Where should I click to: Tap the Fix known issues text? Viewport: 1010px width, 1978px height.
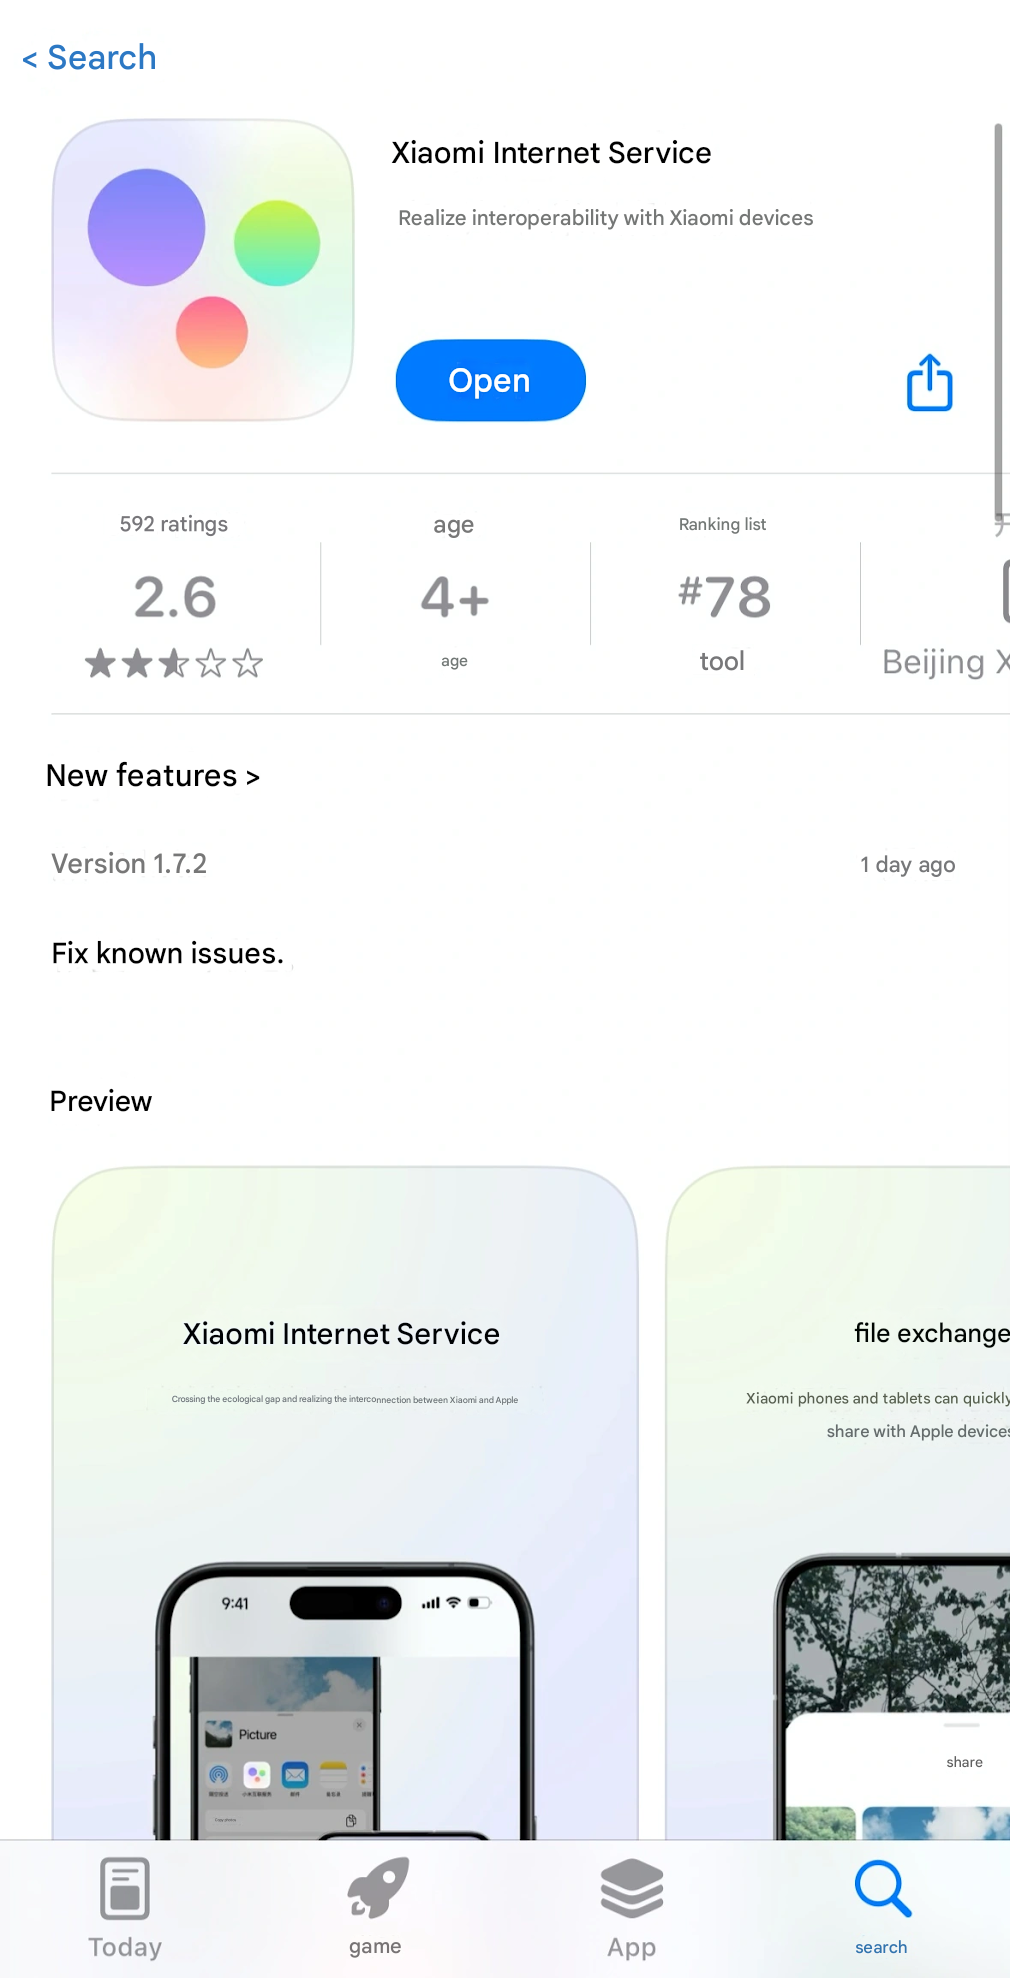(x=168, y=954)
